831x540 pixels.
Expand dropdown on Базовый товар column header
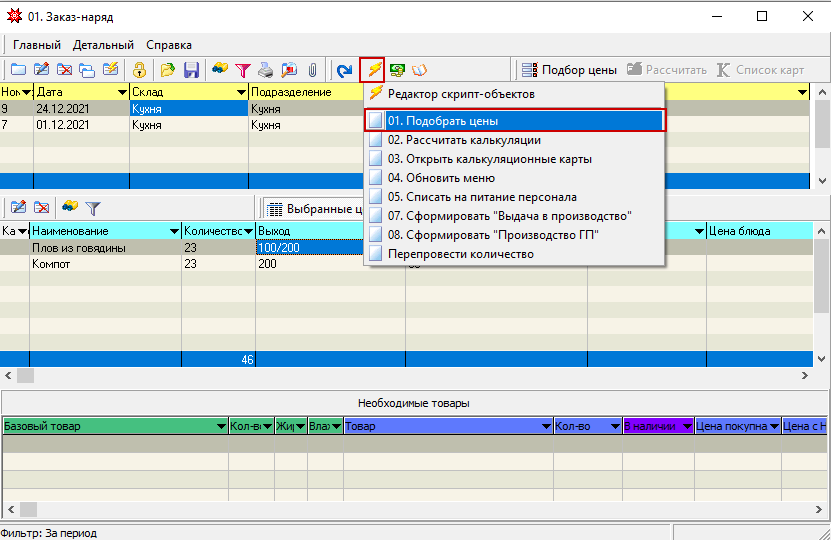tap(220, 426)
